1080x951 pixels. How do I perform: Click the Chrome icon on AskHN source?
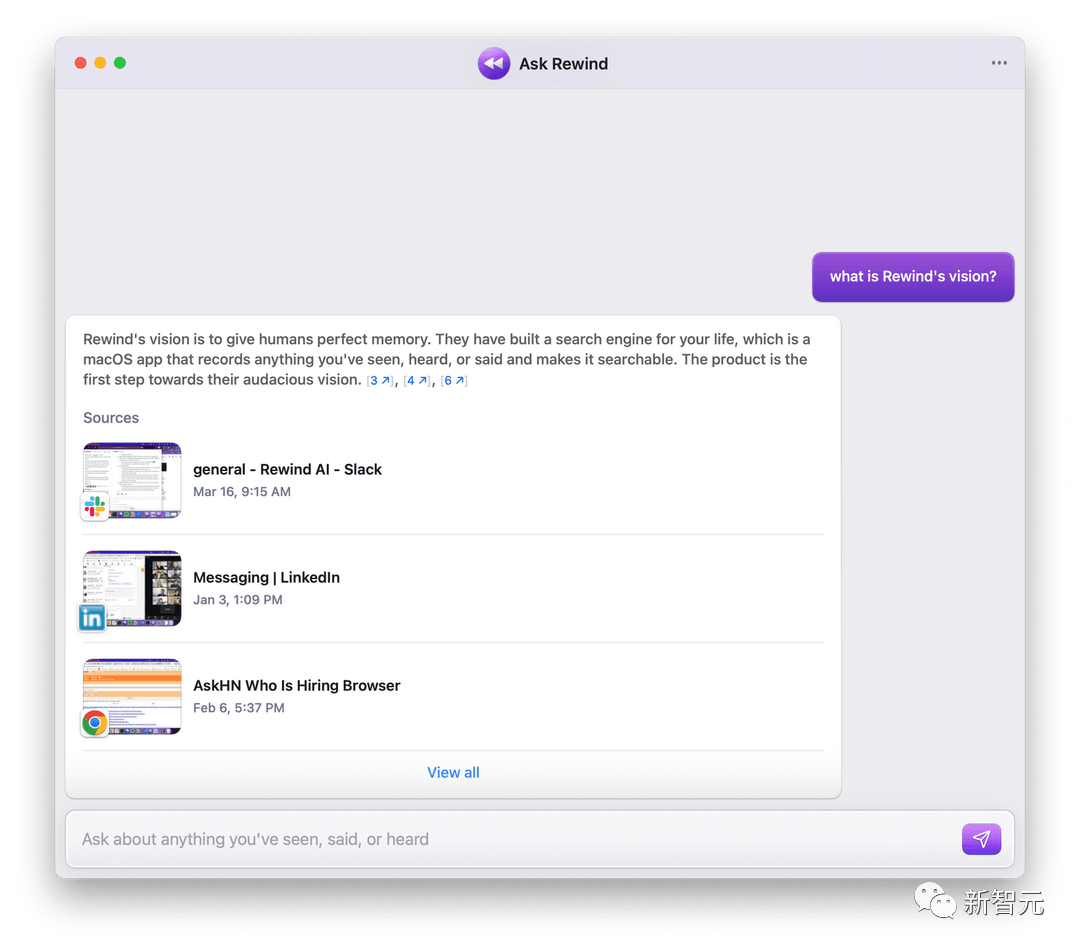(95, 723)
